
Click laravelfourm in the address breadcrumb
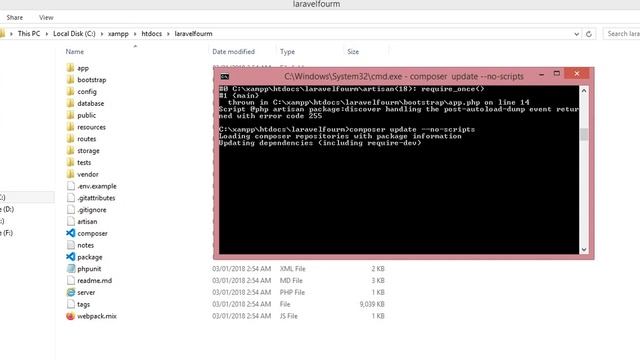(x=193, y=34)
